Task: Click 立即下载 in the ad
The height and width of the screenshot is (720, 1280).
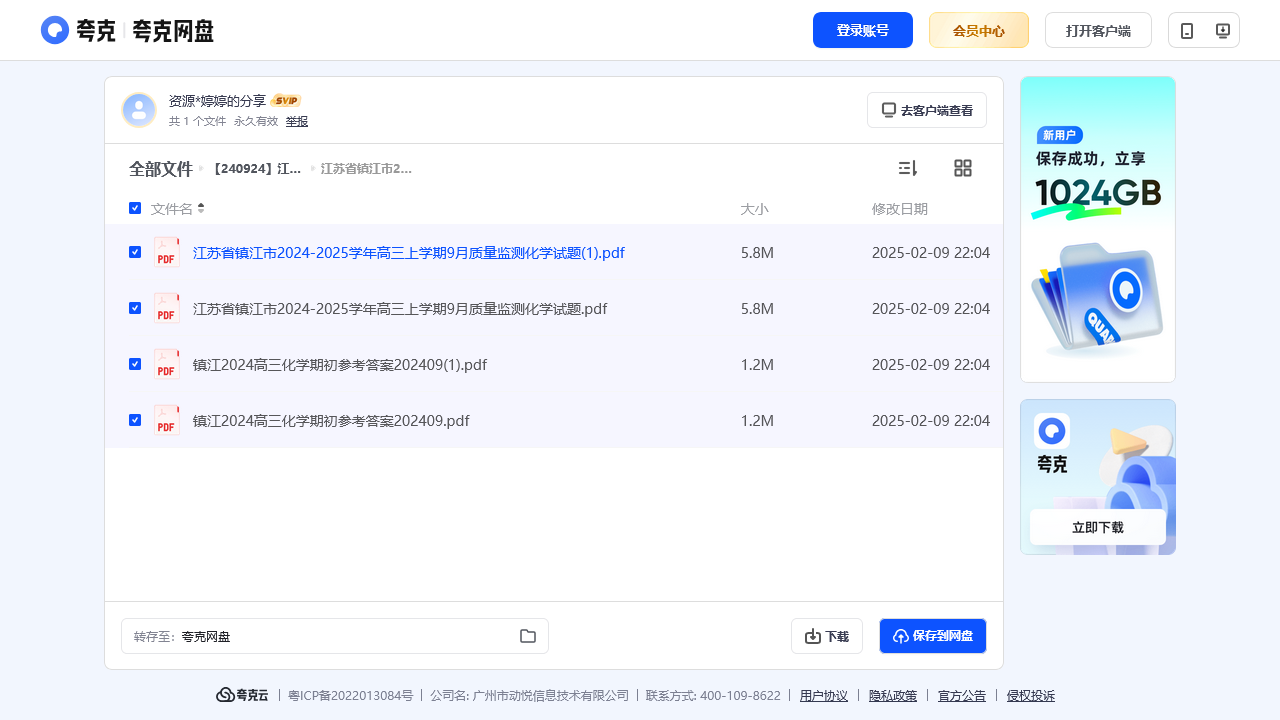Action: tap(1098, 527)
